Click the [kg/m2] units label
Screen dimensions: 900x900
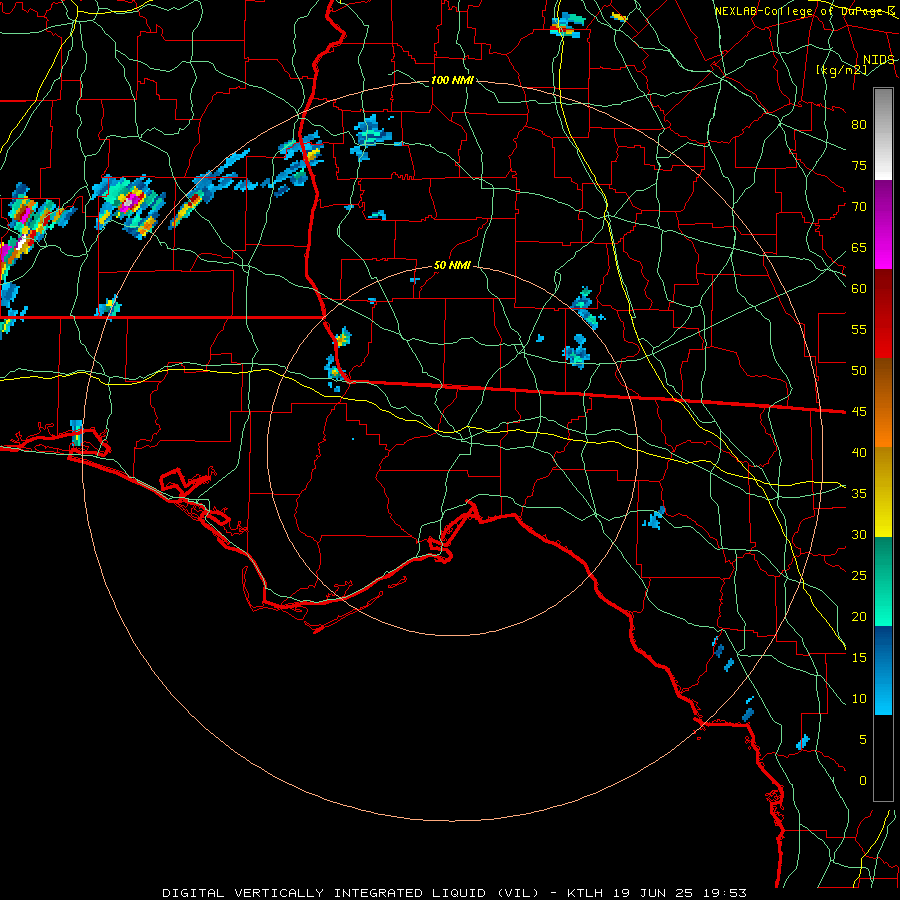point(841,70)
